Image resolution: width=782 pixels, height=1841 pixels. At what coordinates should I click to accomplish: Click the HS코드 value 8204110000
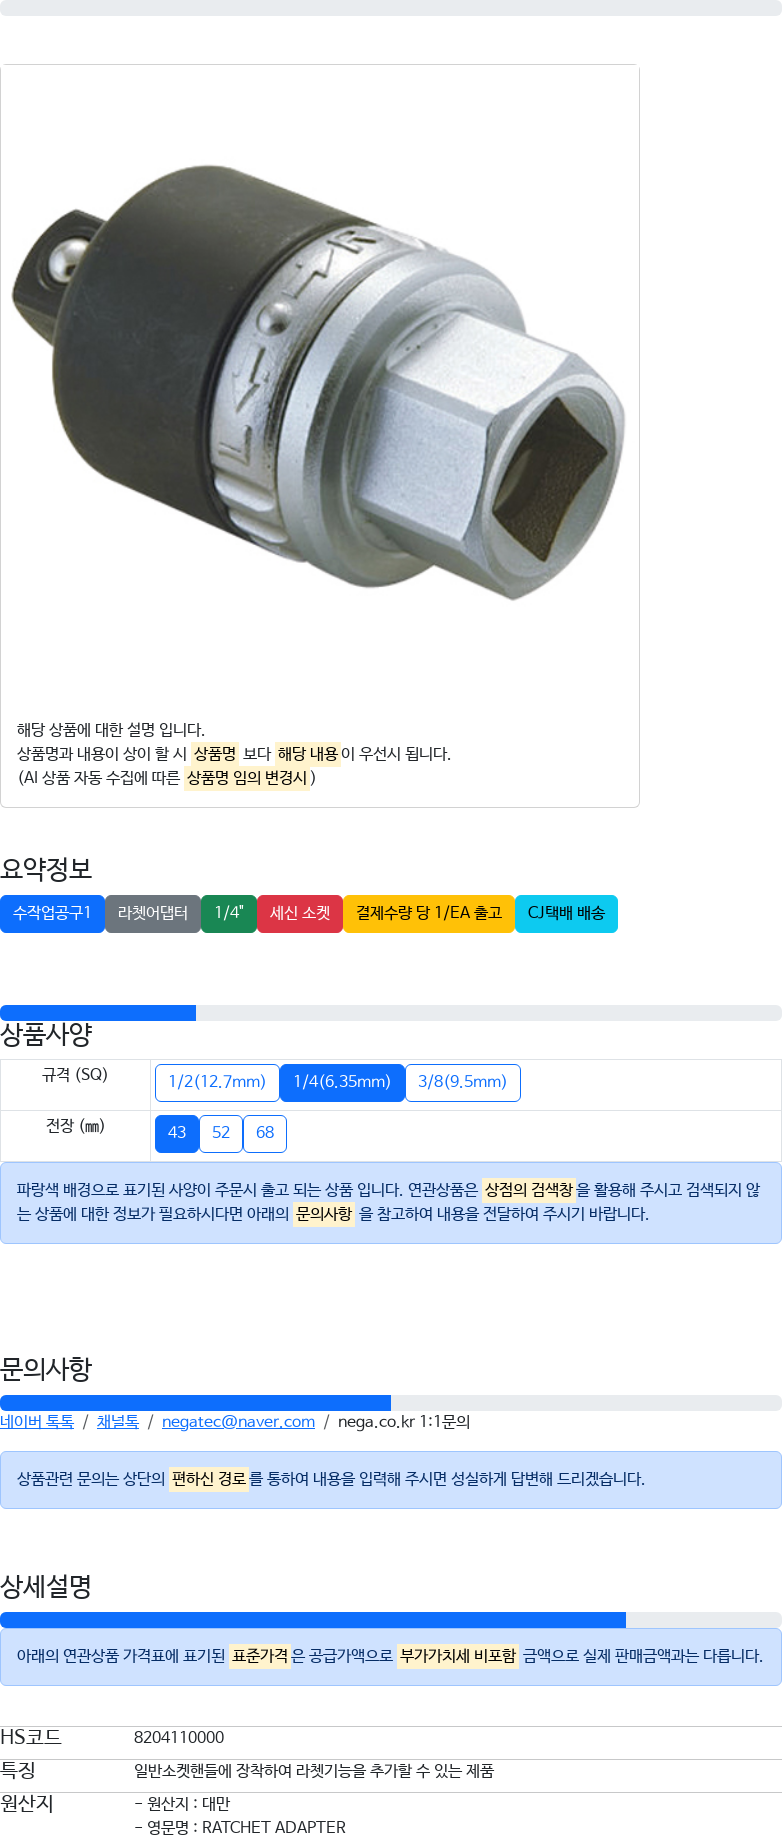coord(179,1738)
